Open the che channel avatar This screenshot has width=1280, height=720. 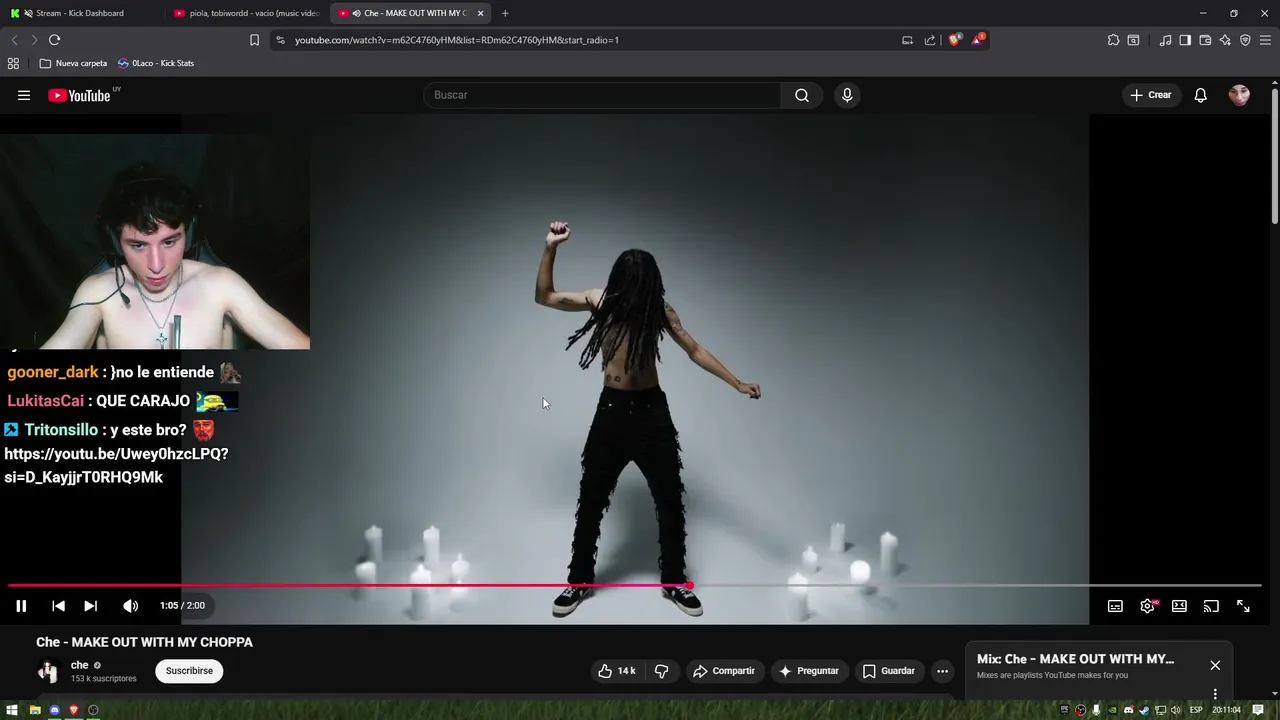pos(48,671)
